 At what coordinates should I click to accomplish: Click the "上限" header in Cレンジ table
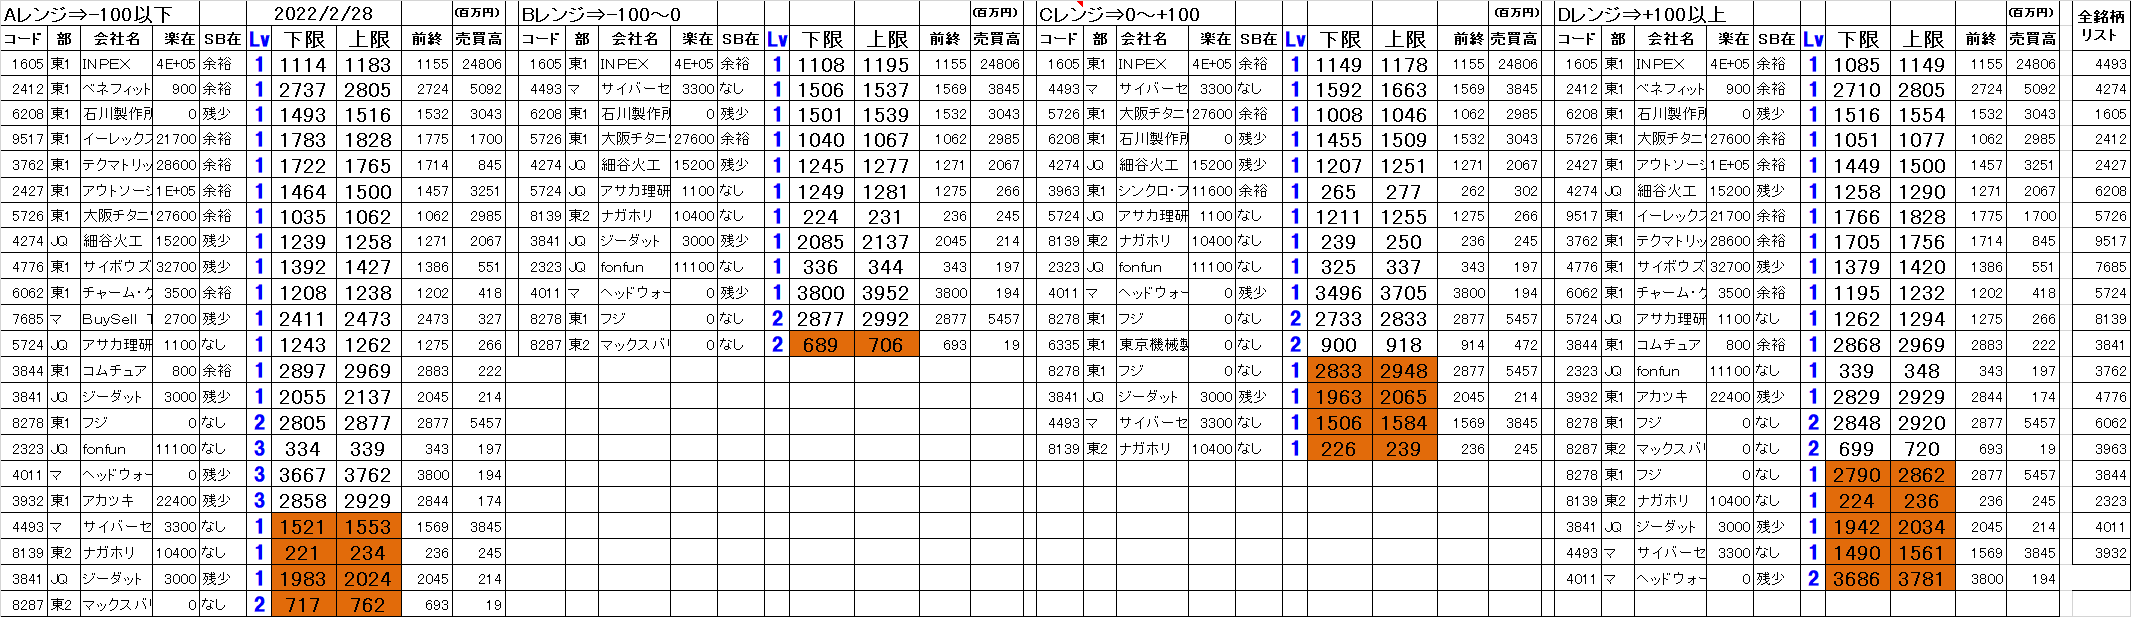1405,39
